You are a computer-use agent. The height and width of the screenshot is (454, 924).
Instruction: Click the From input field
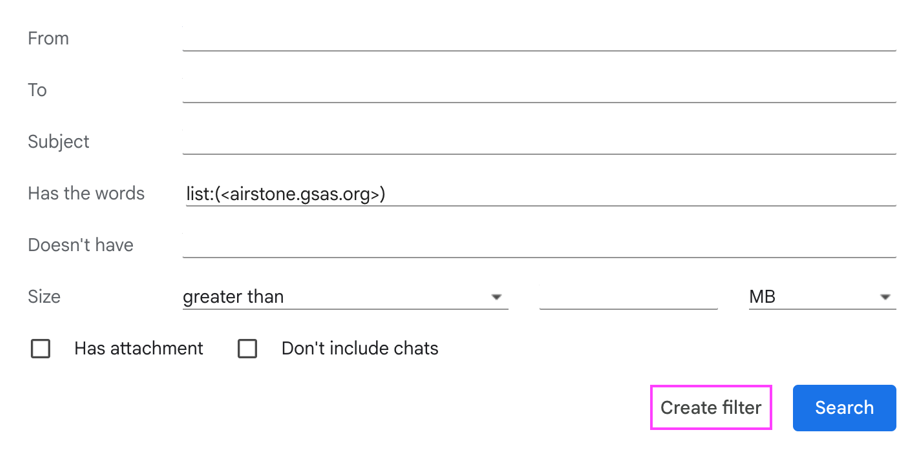[x=538, y=38]
